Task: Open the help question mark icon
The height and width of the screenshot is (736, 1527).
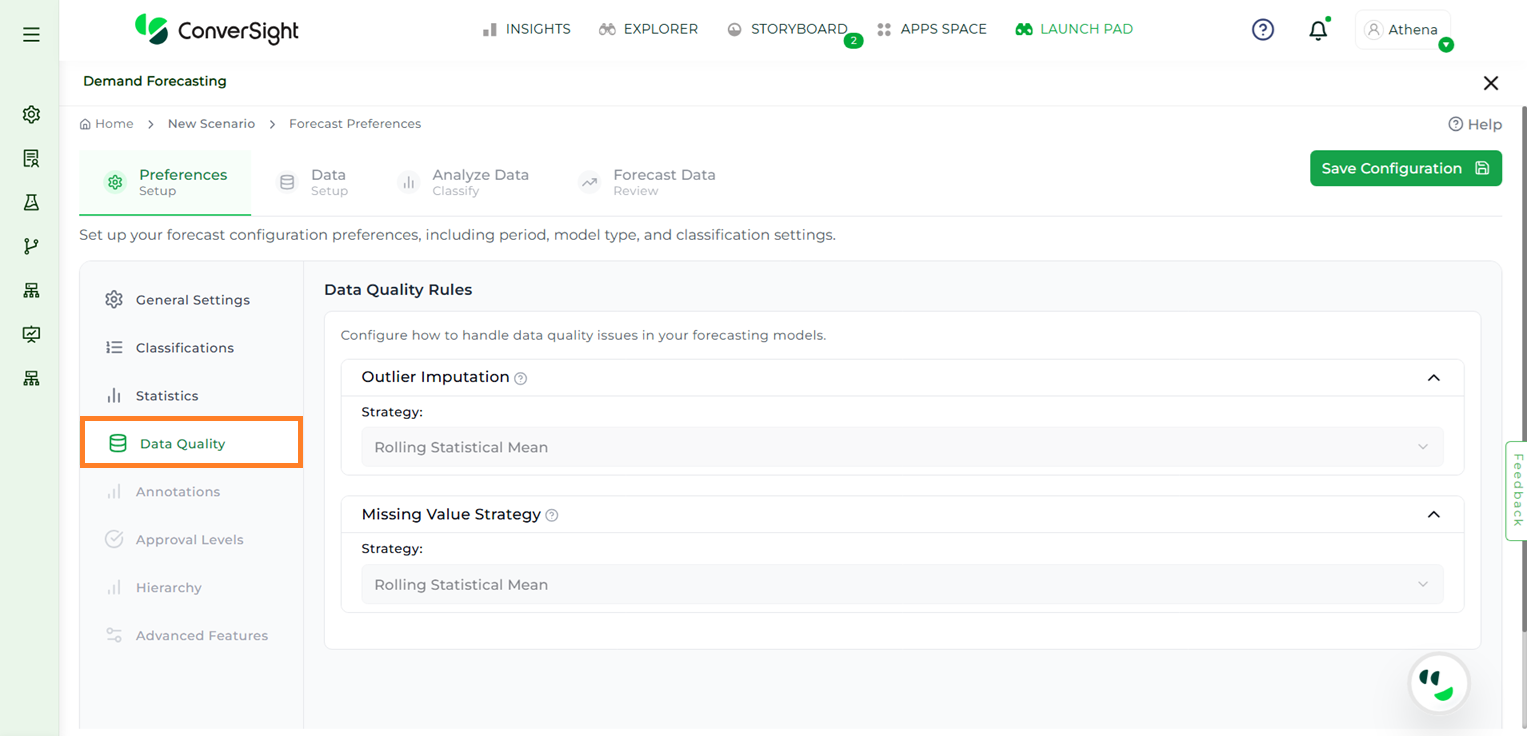Action: [1263, 30]
